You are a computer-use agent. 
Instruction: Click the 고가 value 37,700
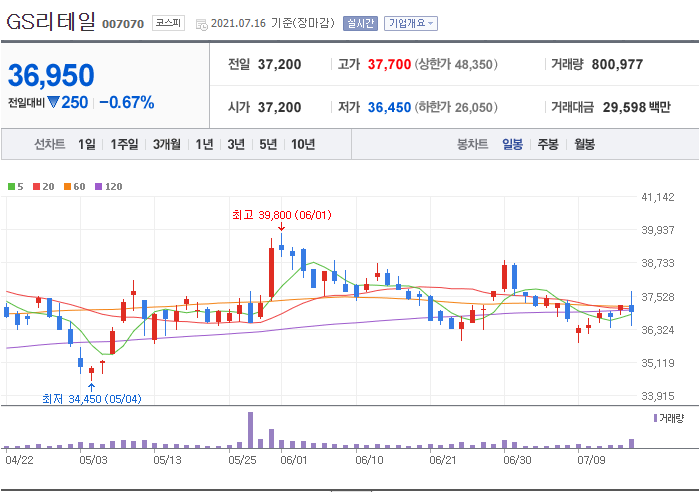pyautogui.click(x=389, y=64)
